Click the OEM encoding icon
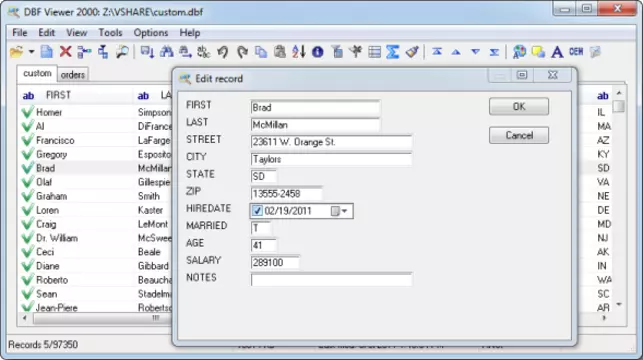Screen dimensions: 643x360 click(x=576, y=52)
